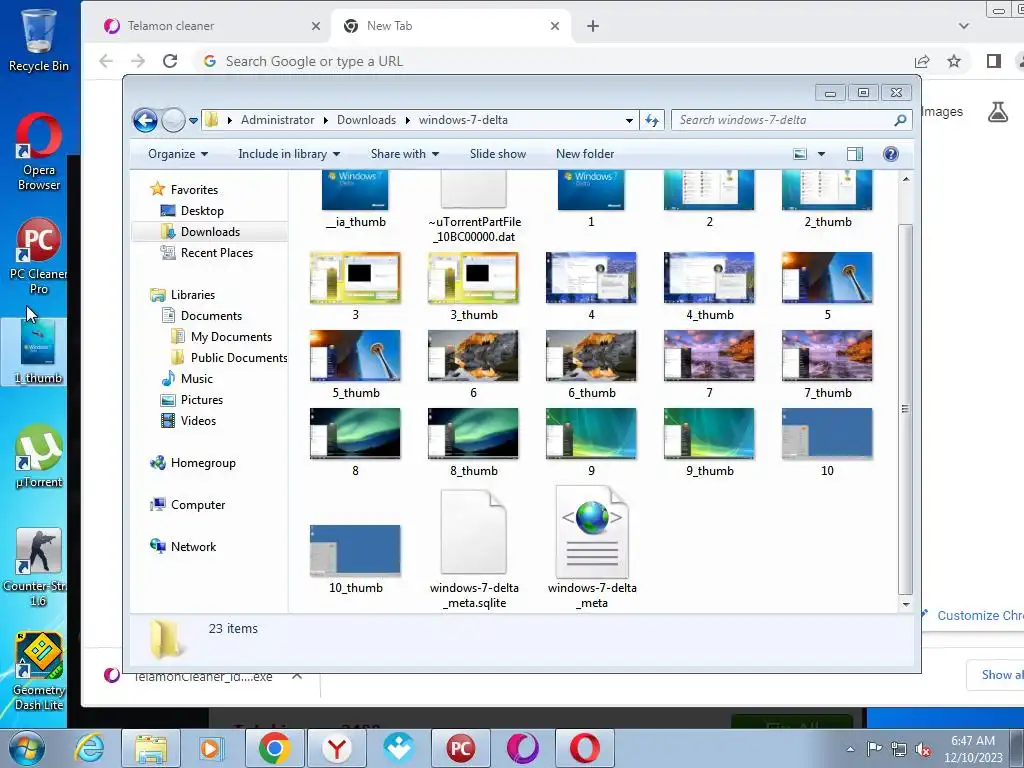Click the refresh button next to address bar
This screenshot has height=768, width=1024.
[x=652, y=120]
